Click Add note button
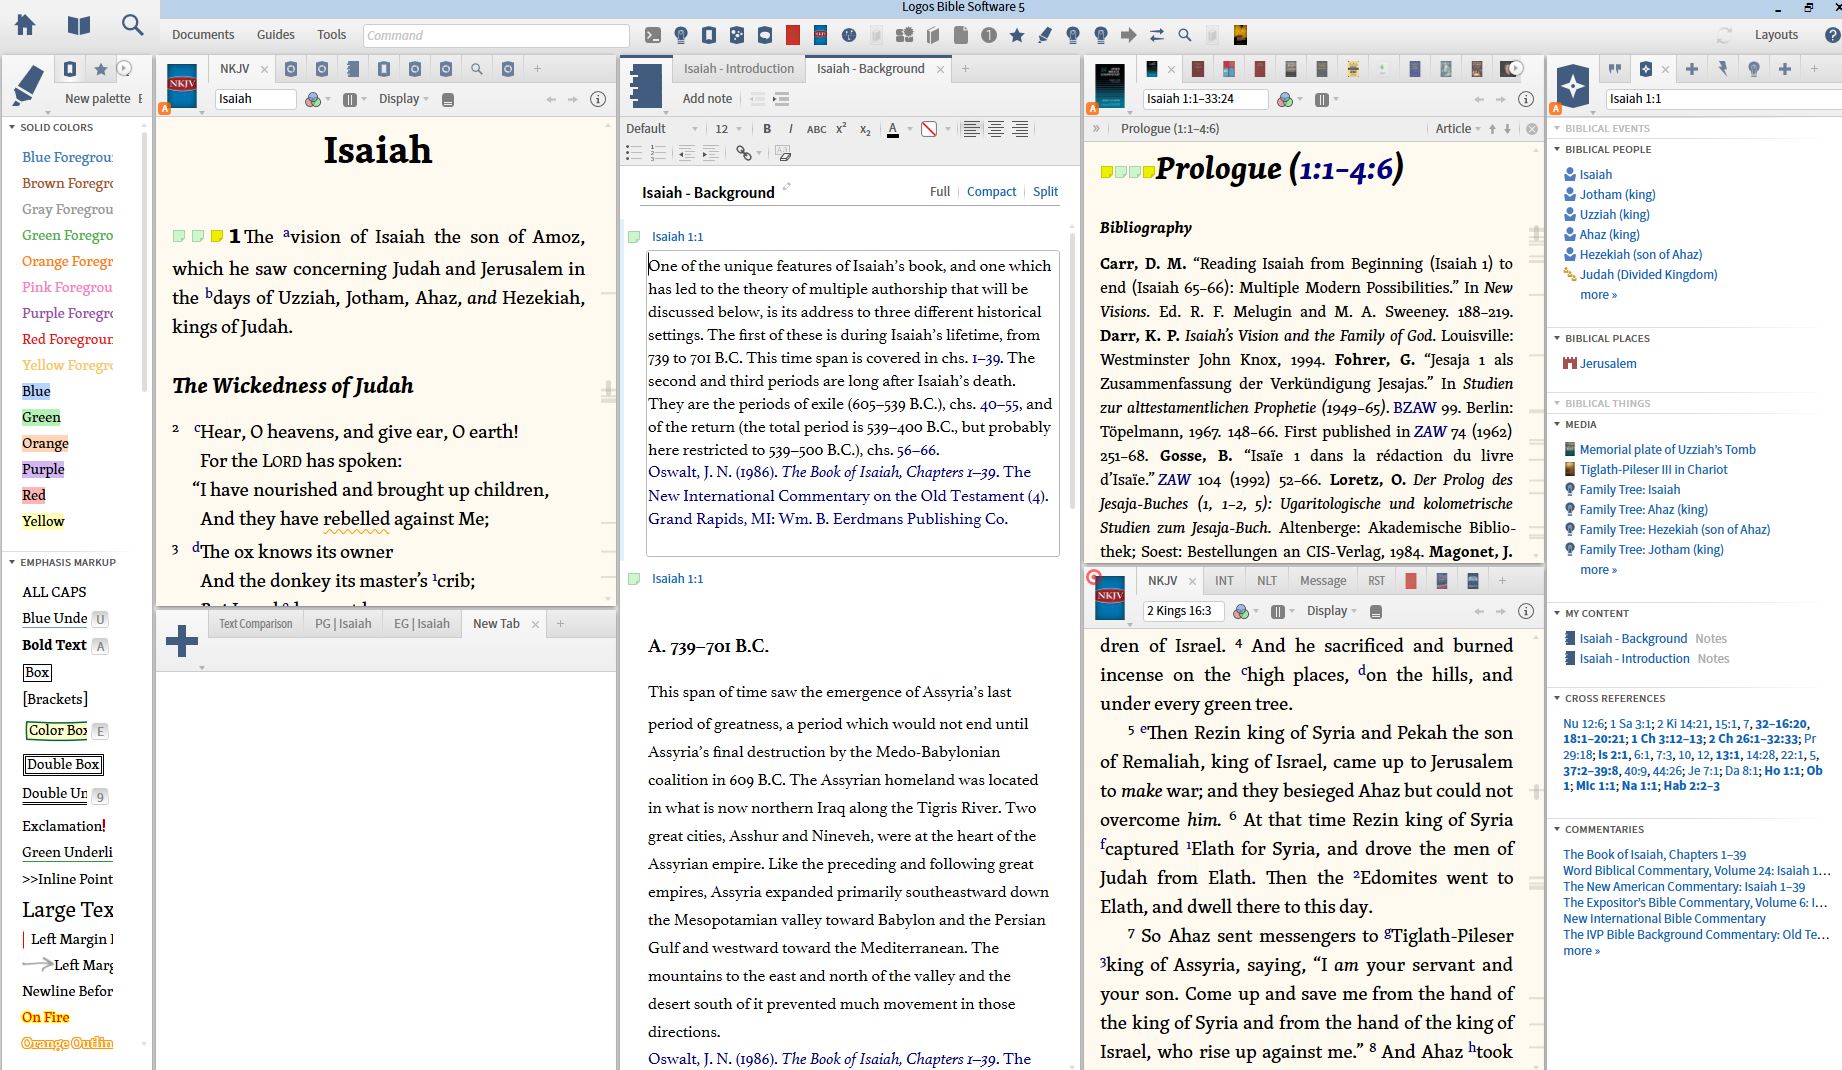Image resolution: width=1842 pixels, height=1070 pixels. click(707, 99)
